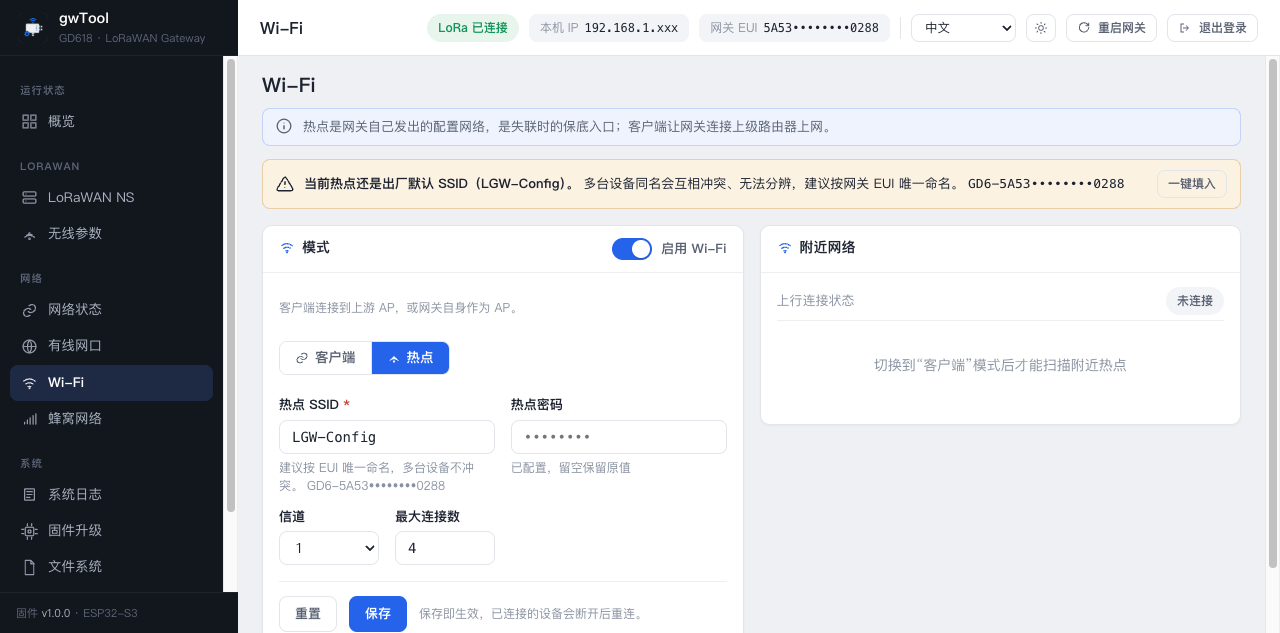Viewport: 1280px width, 633px height.
Task: Click the gwTool gateway logo icon
Action: (34, 28)
